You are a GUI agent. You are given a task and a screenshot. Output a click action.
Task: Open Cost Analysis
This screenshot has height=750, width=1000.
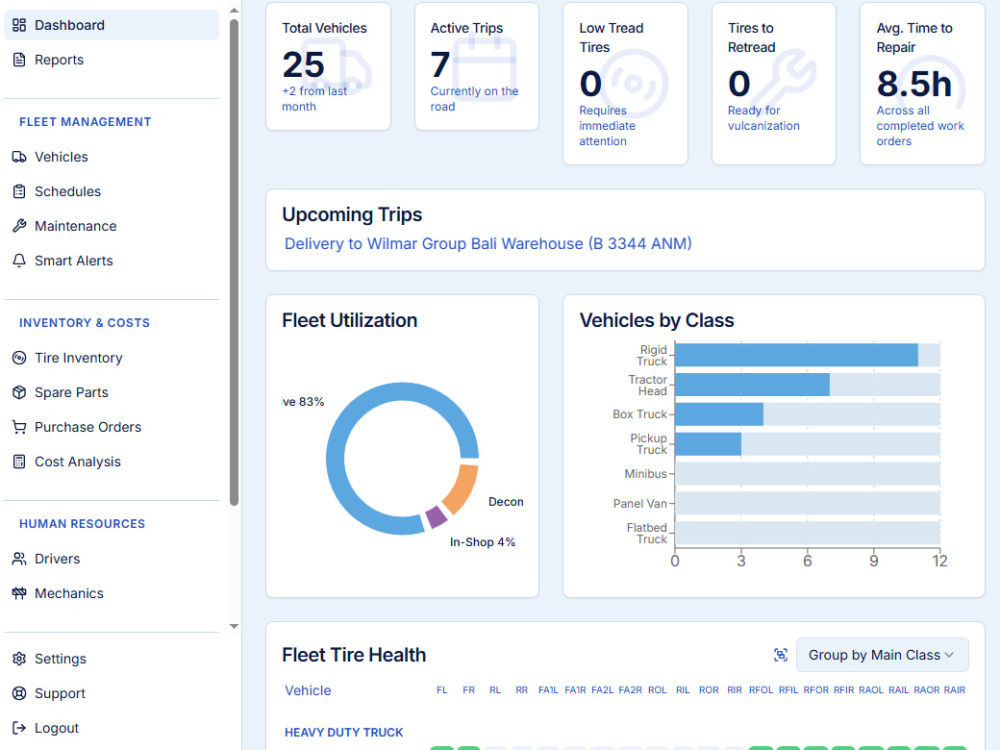click(111, 461)
